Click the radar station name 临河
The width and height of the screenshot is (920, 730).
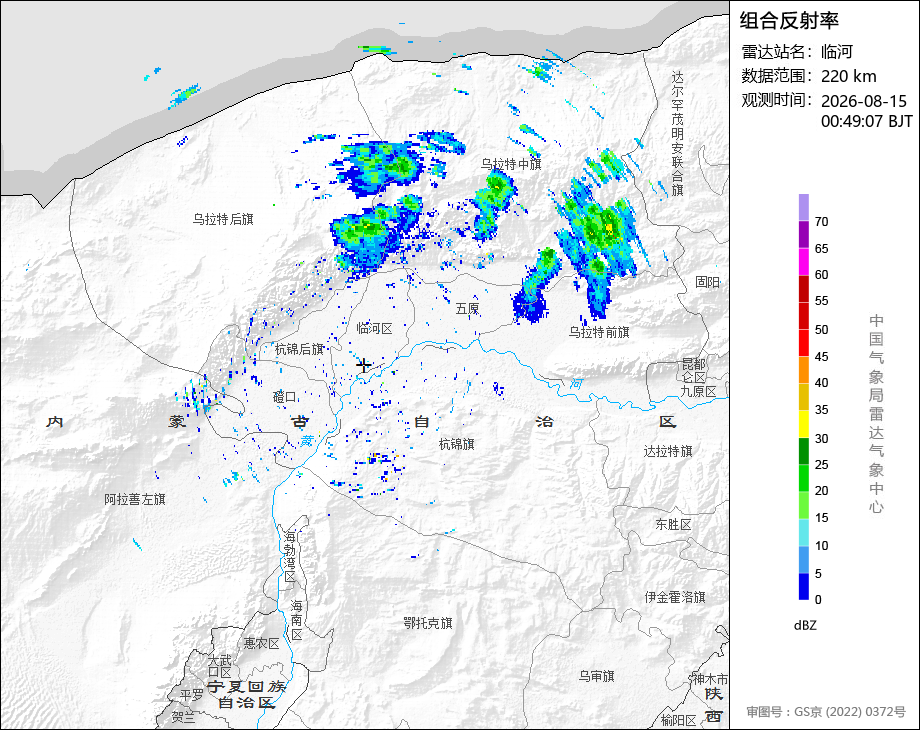coord(837,52)
